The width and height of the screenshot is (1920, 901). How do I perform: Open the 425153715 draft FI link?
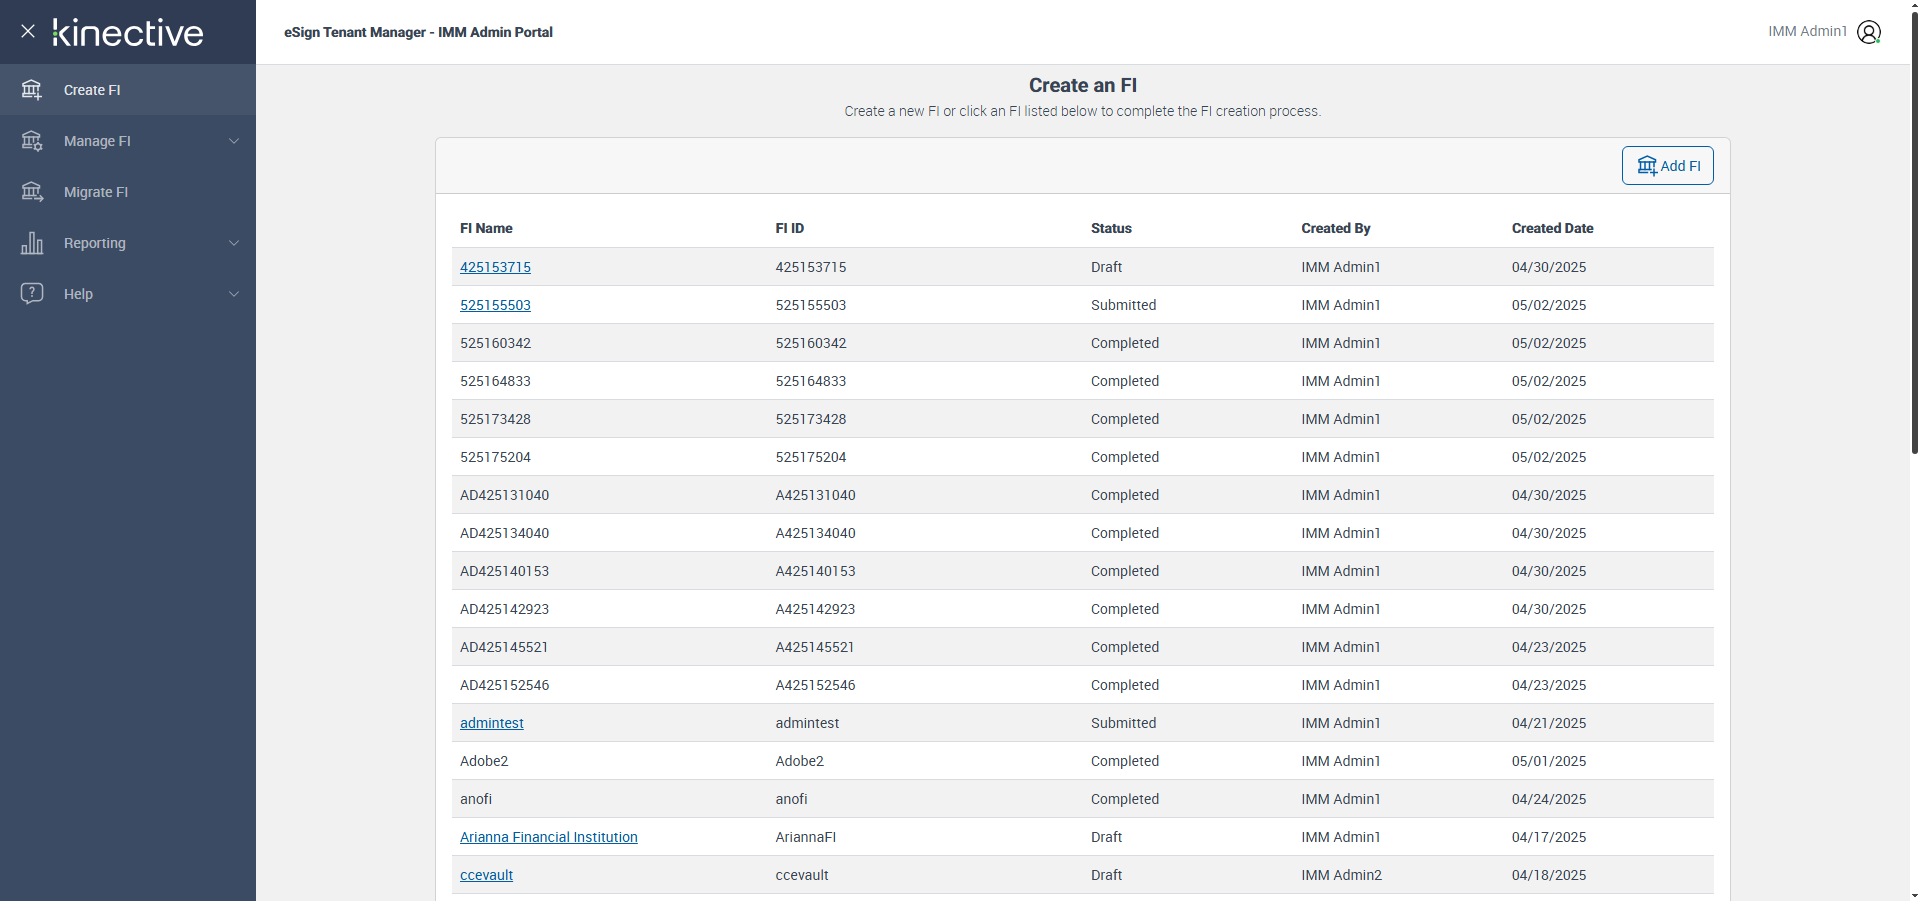[495, 267]
